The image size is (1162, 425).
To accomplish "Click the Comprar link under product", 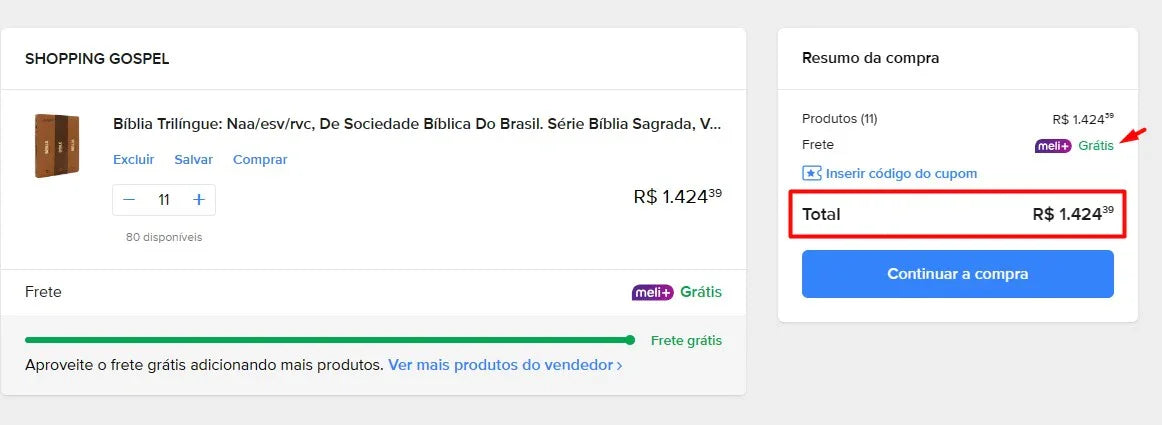I will pyautogui.click(x=260, y=159).
